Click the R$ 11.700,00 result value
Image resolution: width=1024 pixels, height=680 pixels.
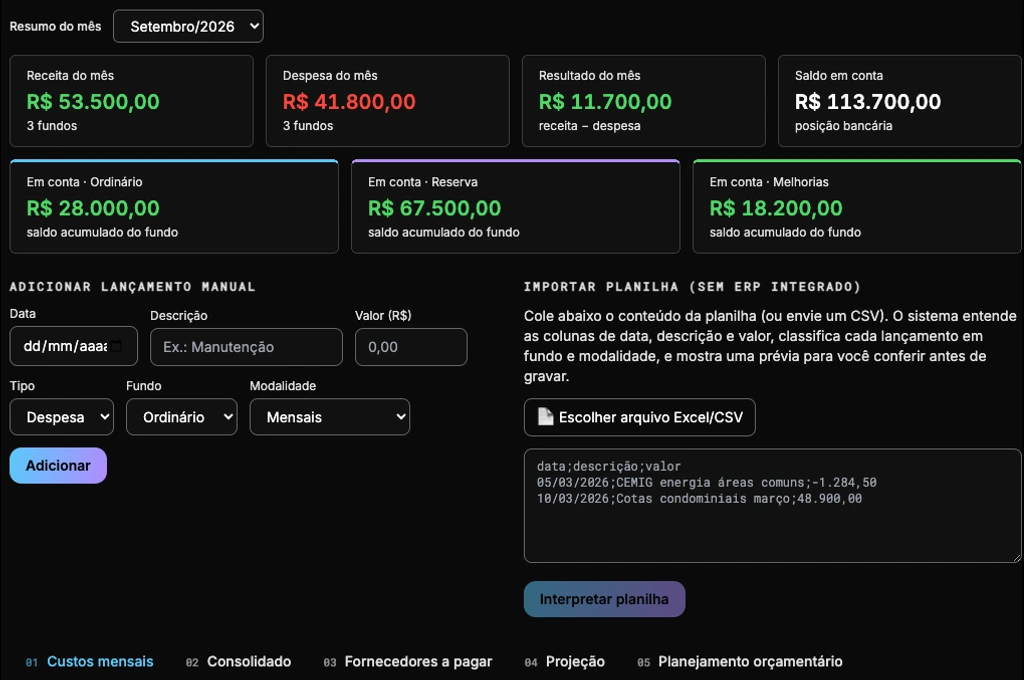point(605,102)
